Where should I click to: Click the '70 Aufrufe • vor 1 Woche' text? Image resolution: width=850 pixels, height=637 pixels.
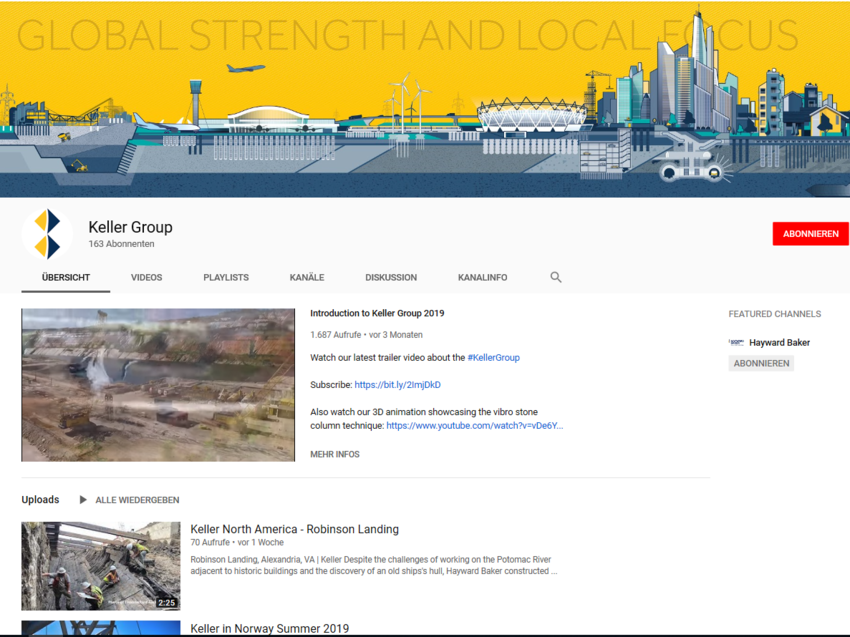(237, 543)
